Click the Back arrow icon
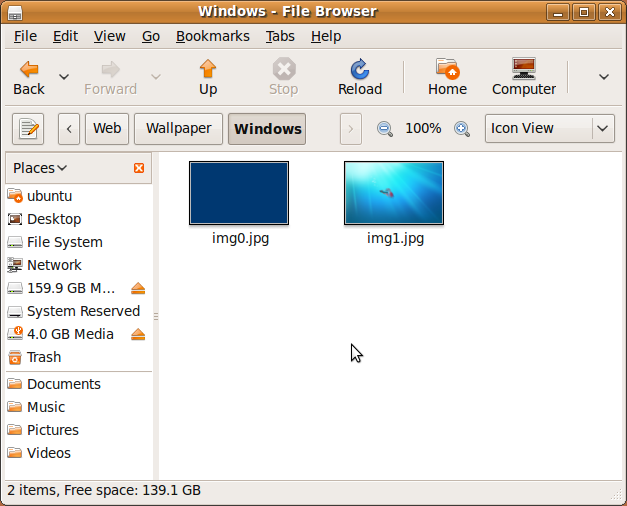 point(29,69)
